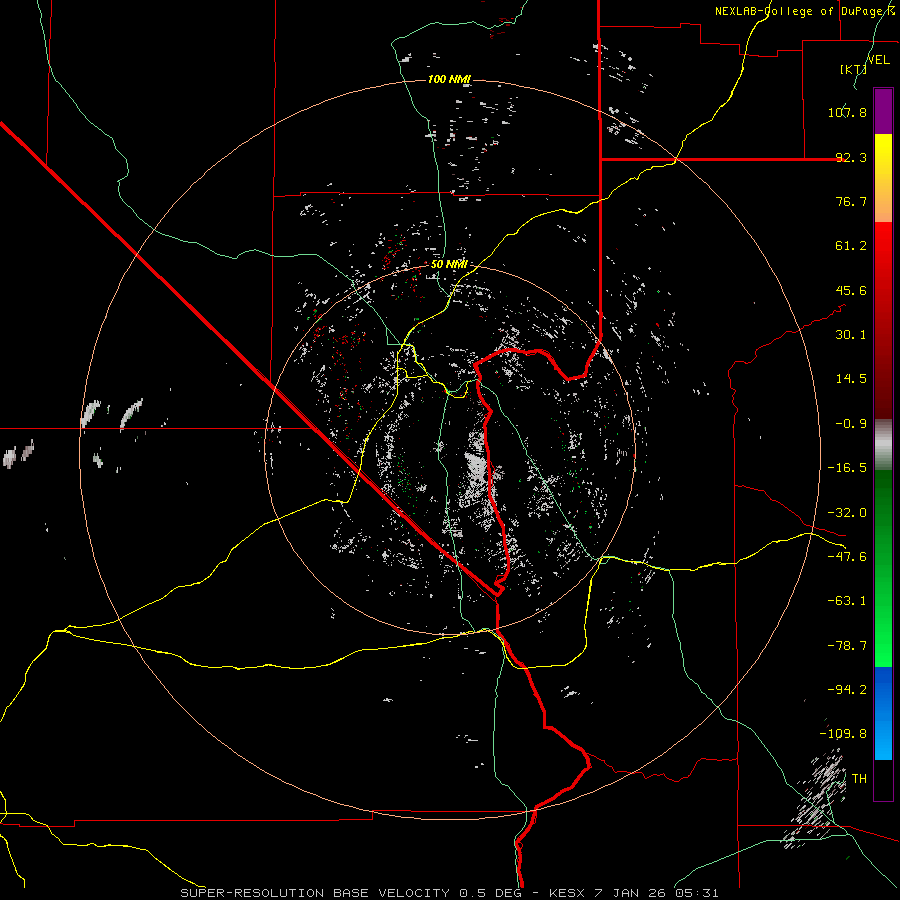Click the 'SUPER-RESOLUTION BASE VELOCITY 0.5 DEG' caption

click(x=351, y=893)
